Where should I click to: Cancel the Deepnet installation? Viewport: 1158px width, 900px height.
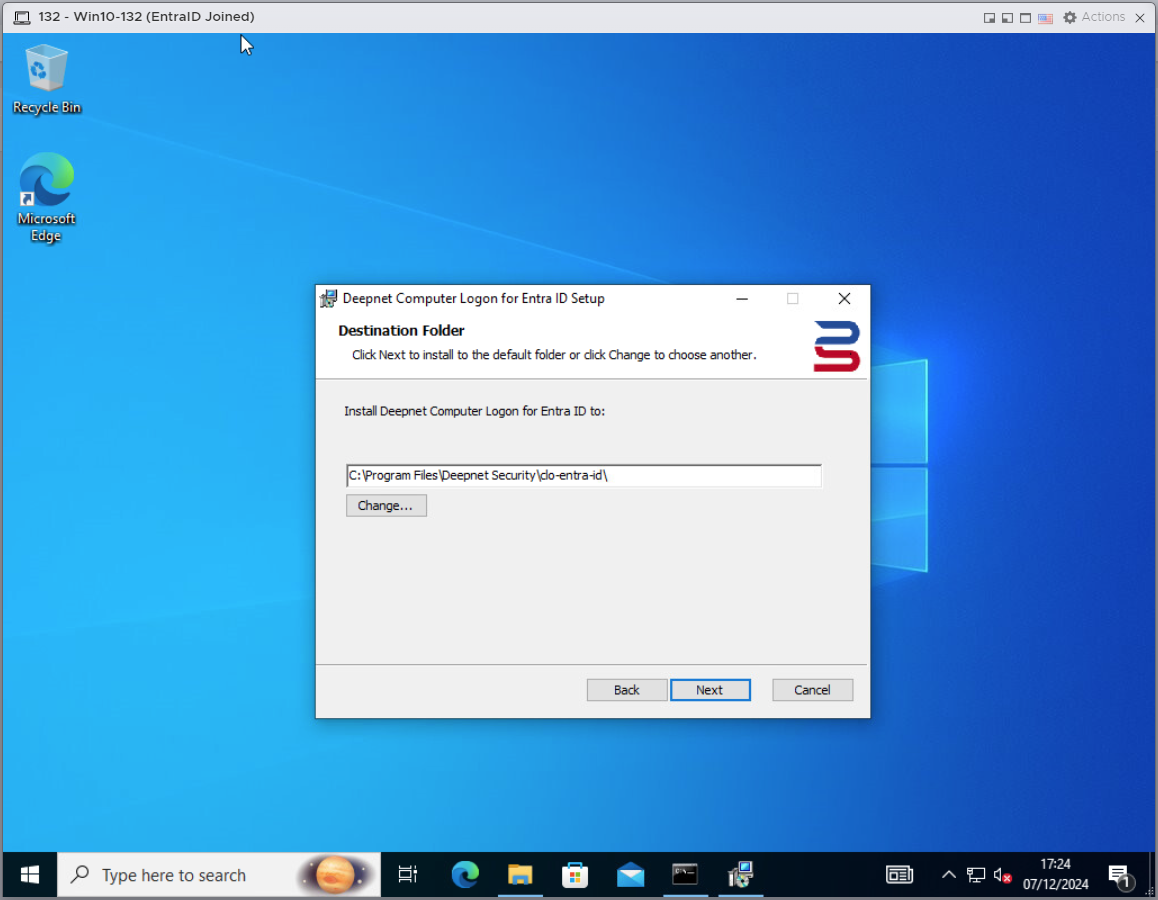coord(812,690)
